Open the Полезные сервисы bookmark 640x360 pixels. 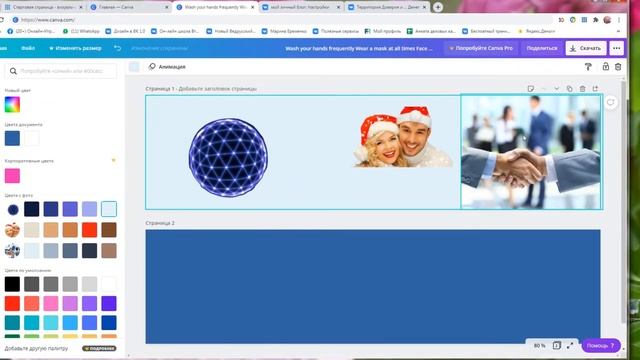coord(336,31)
